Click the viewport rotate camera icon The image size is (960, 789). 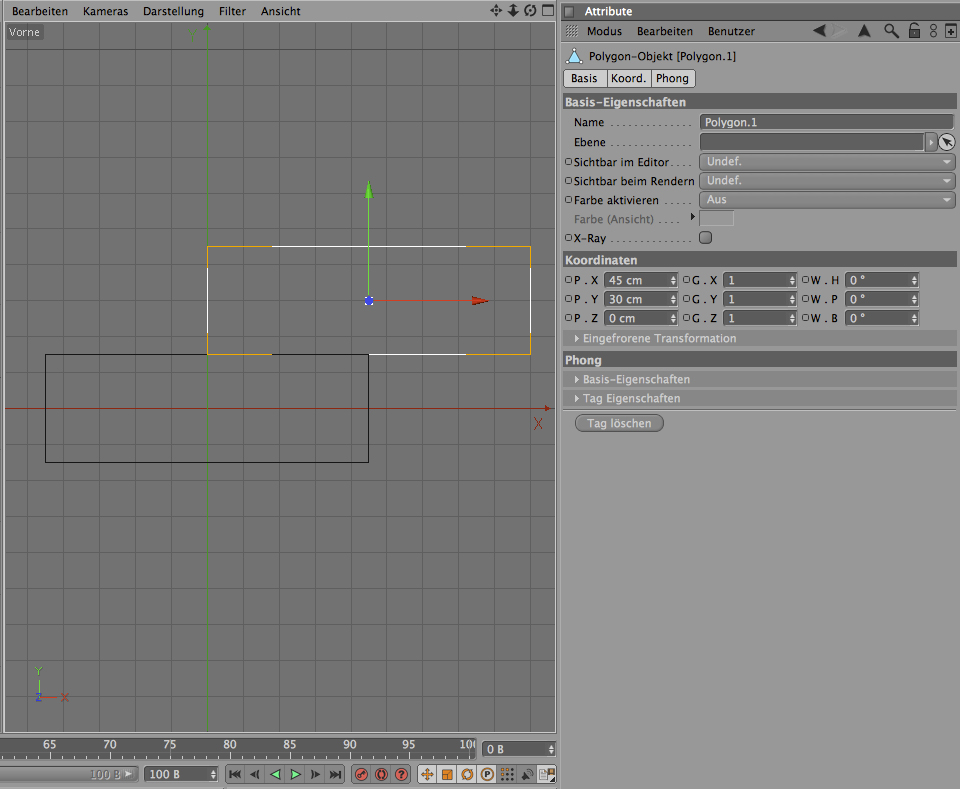pos(529,11)
